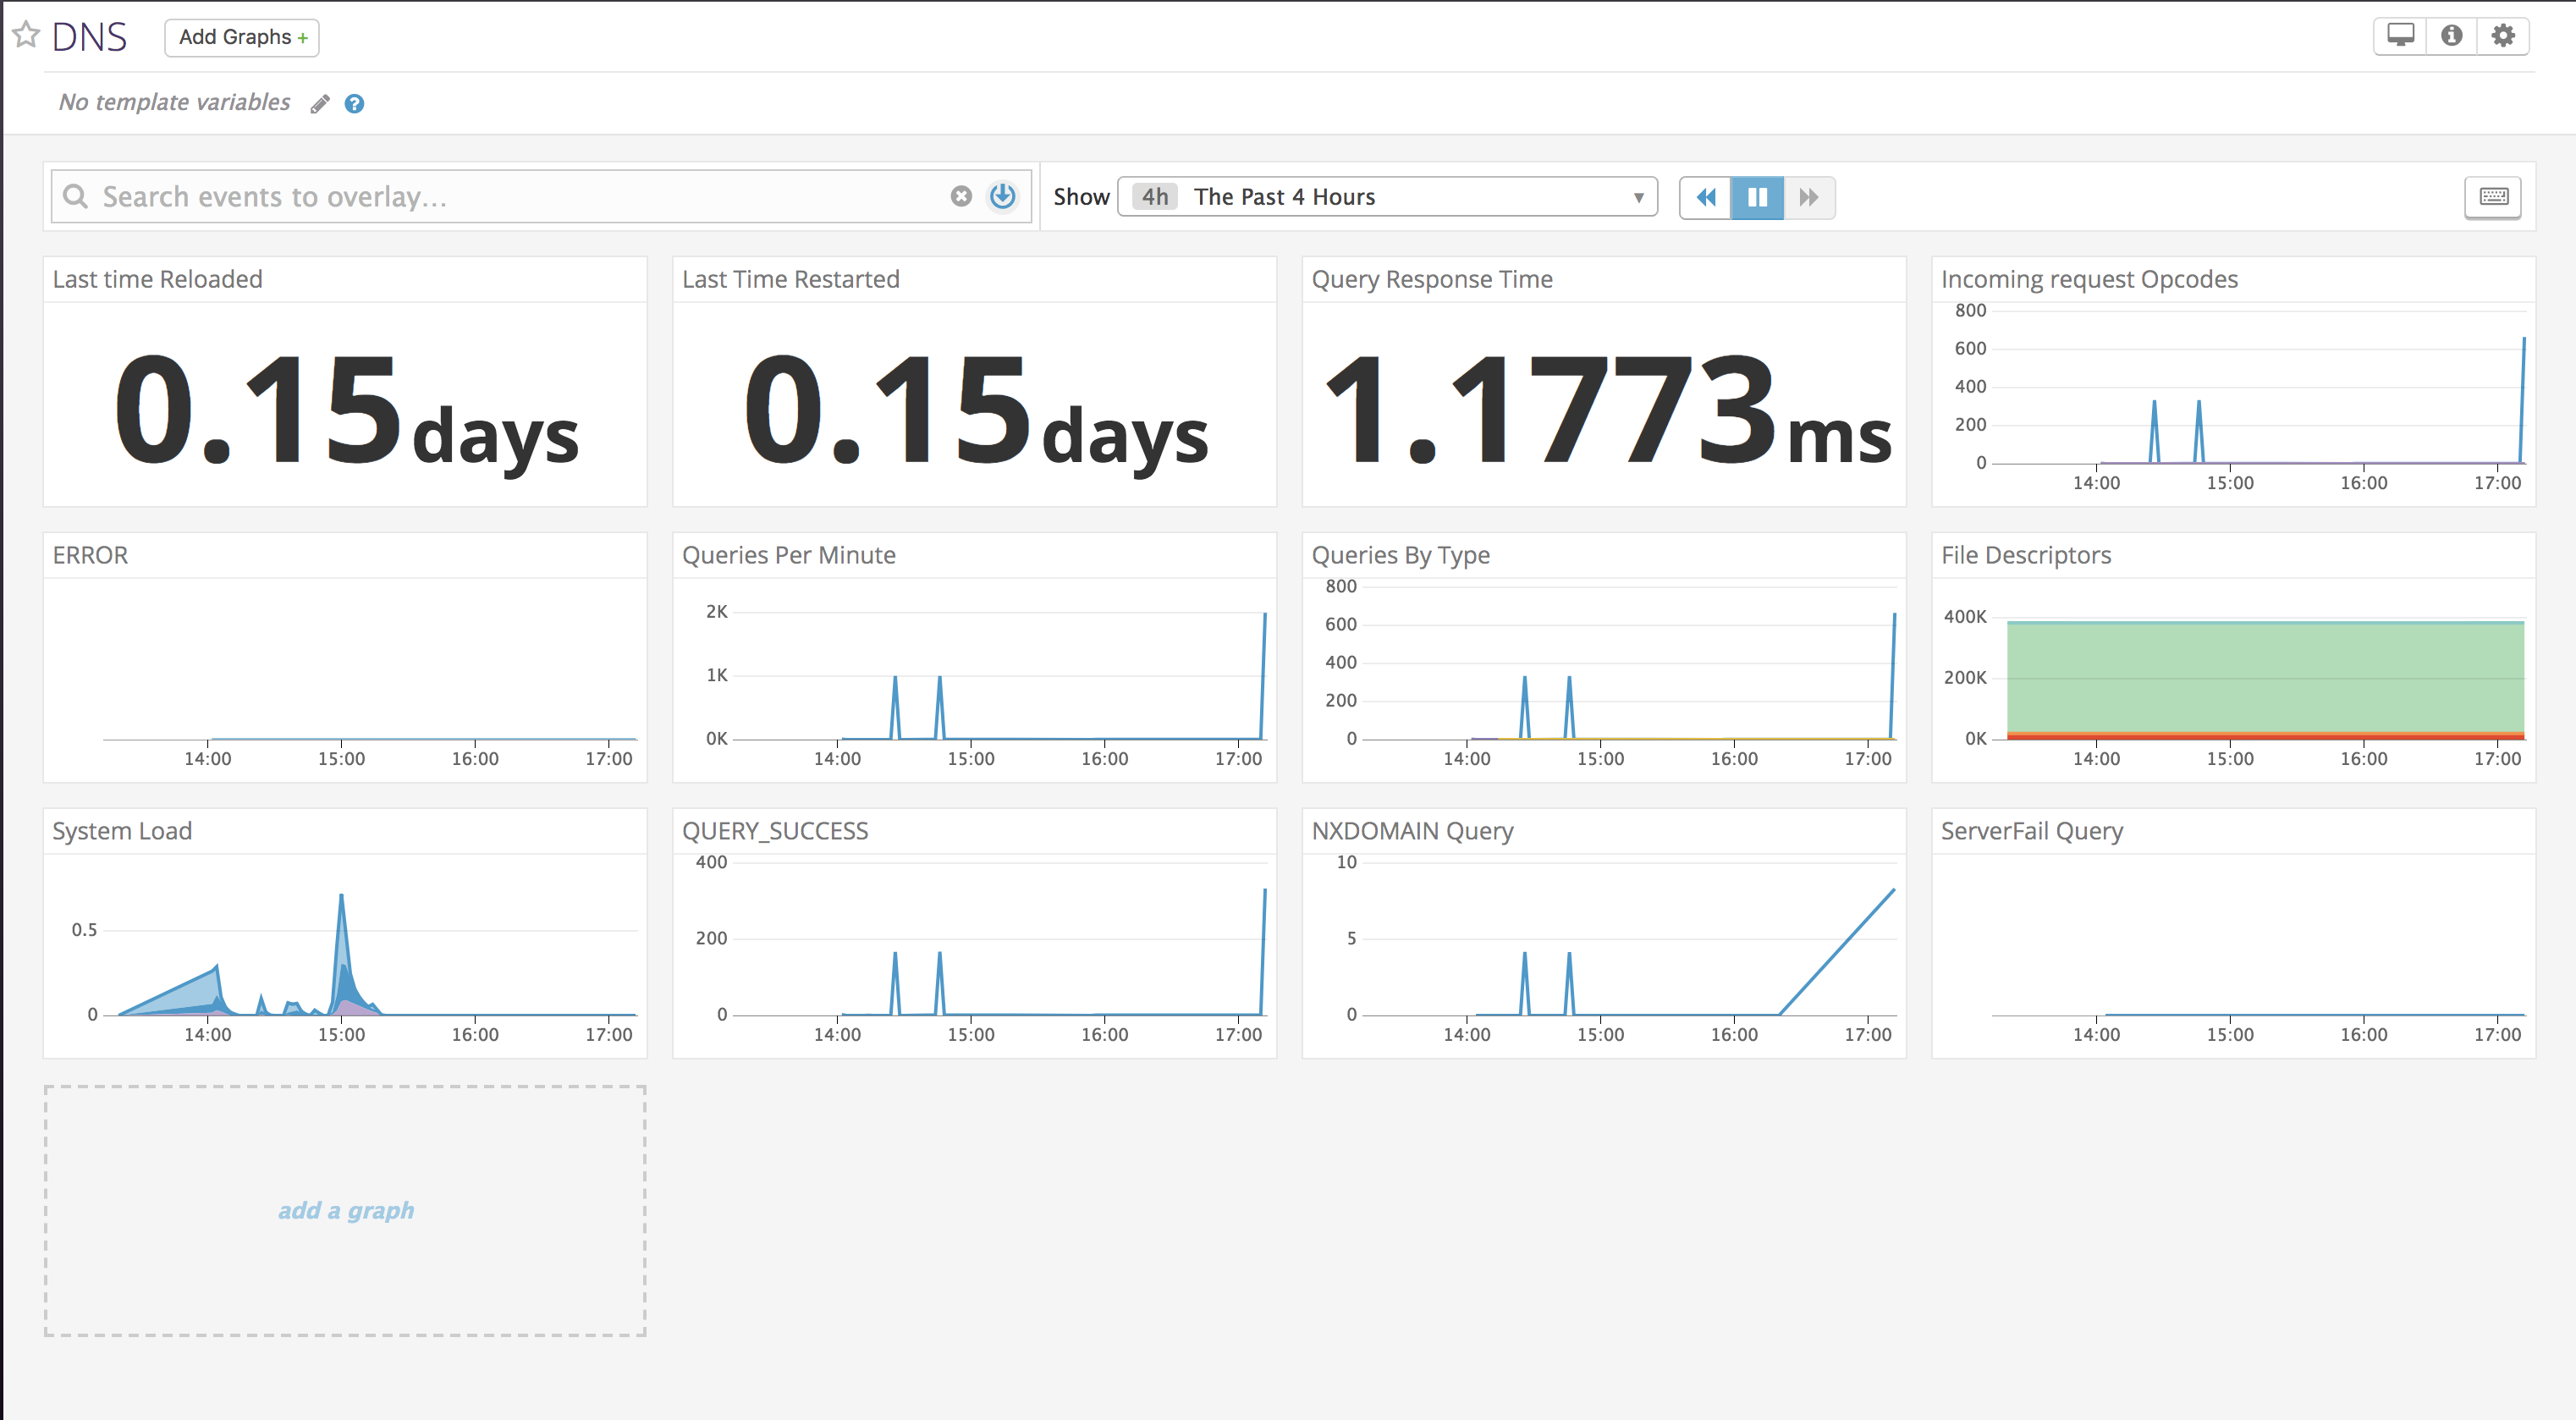The image size is (2576, 1420).
Task: Step timeframe forward with fast-forward button
Action: 1809,197
